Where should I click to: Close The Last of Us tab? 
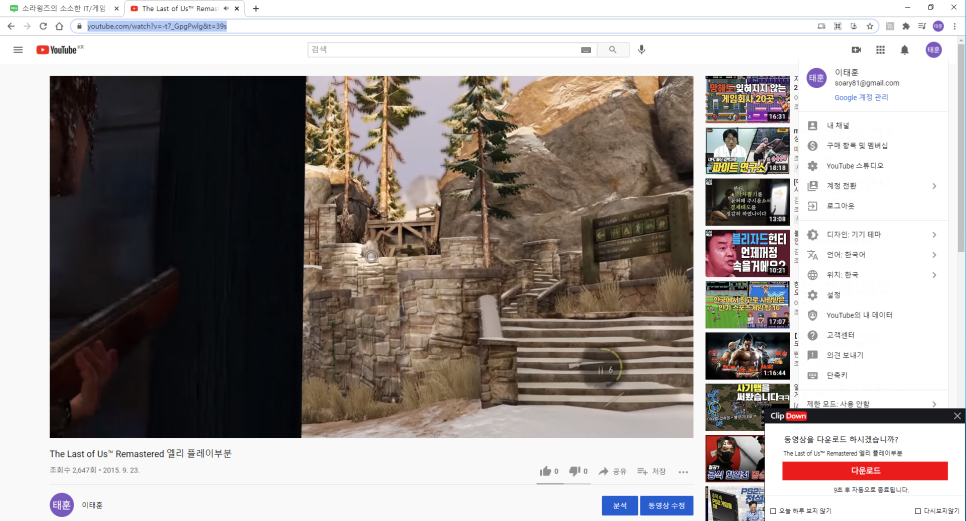click(237, 9)
